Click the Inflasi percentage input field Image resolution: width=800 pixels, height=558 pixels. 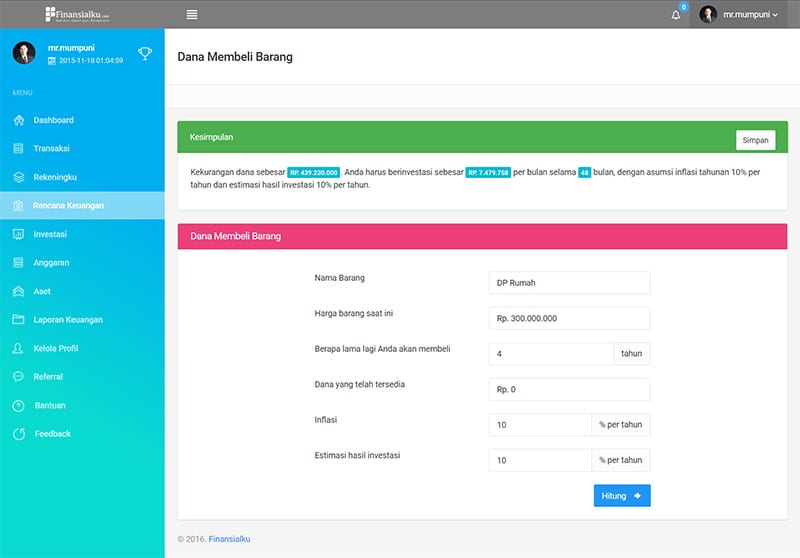tap(540, 425)
